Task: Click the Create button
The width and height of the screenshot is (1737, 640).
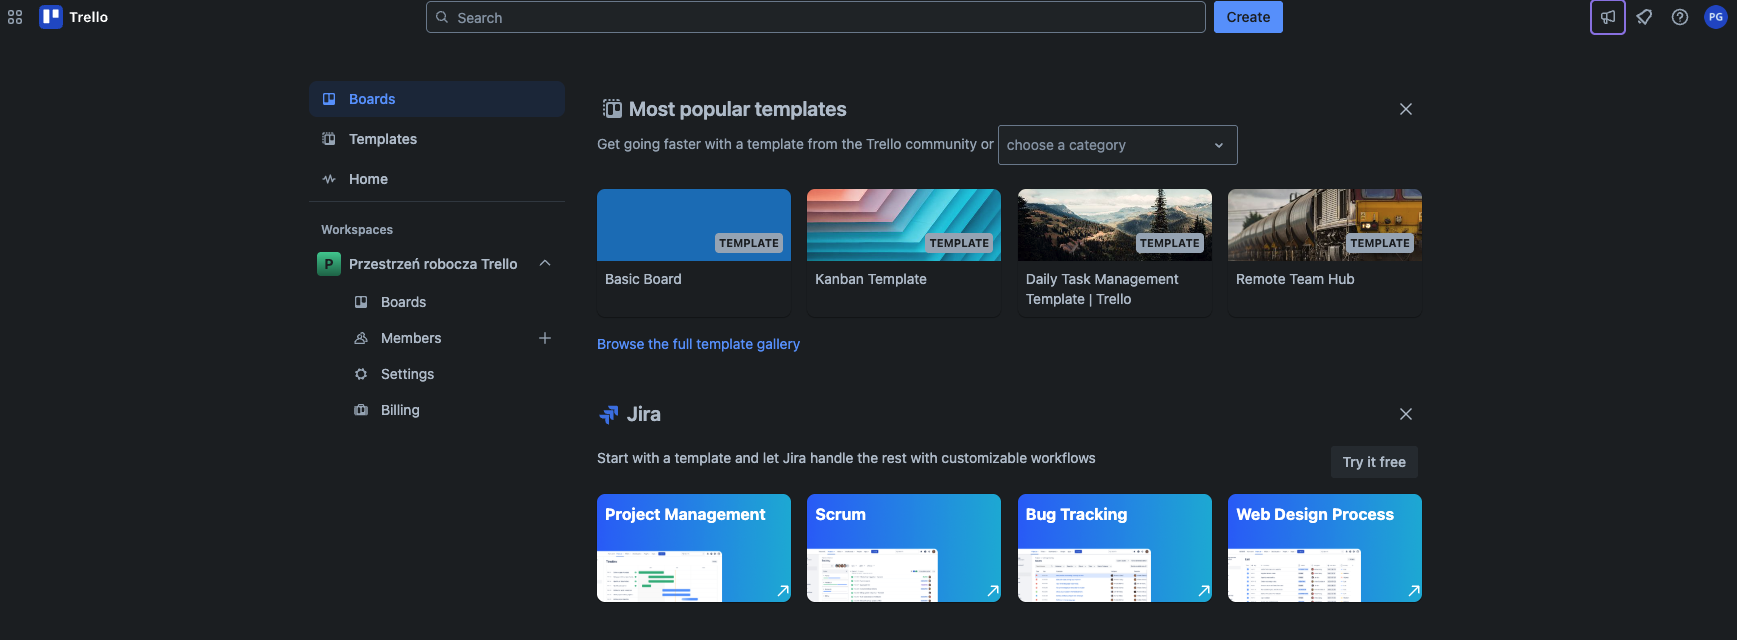Action: click(1248, 17)
